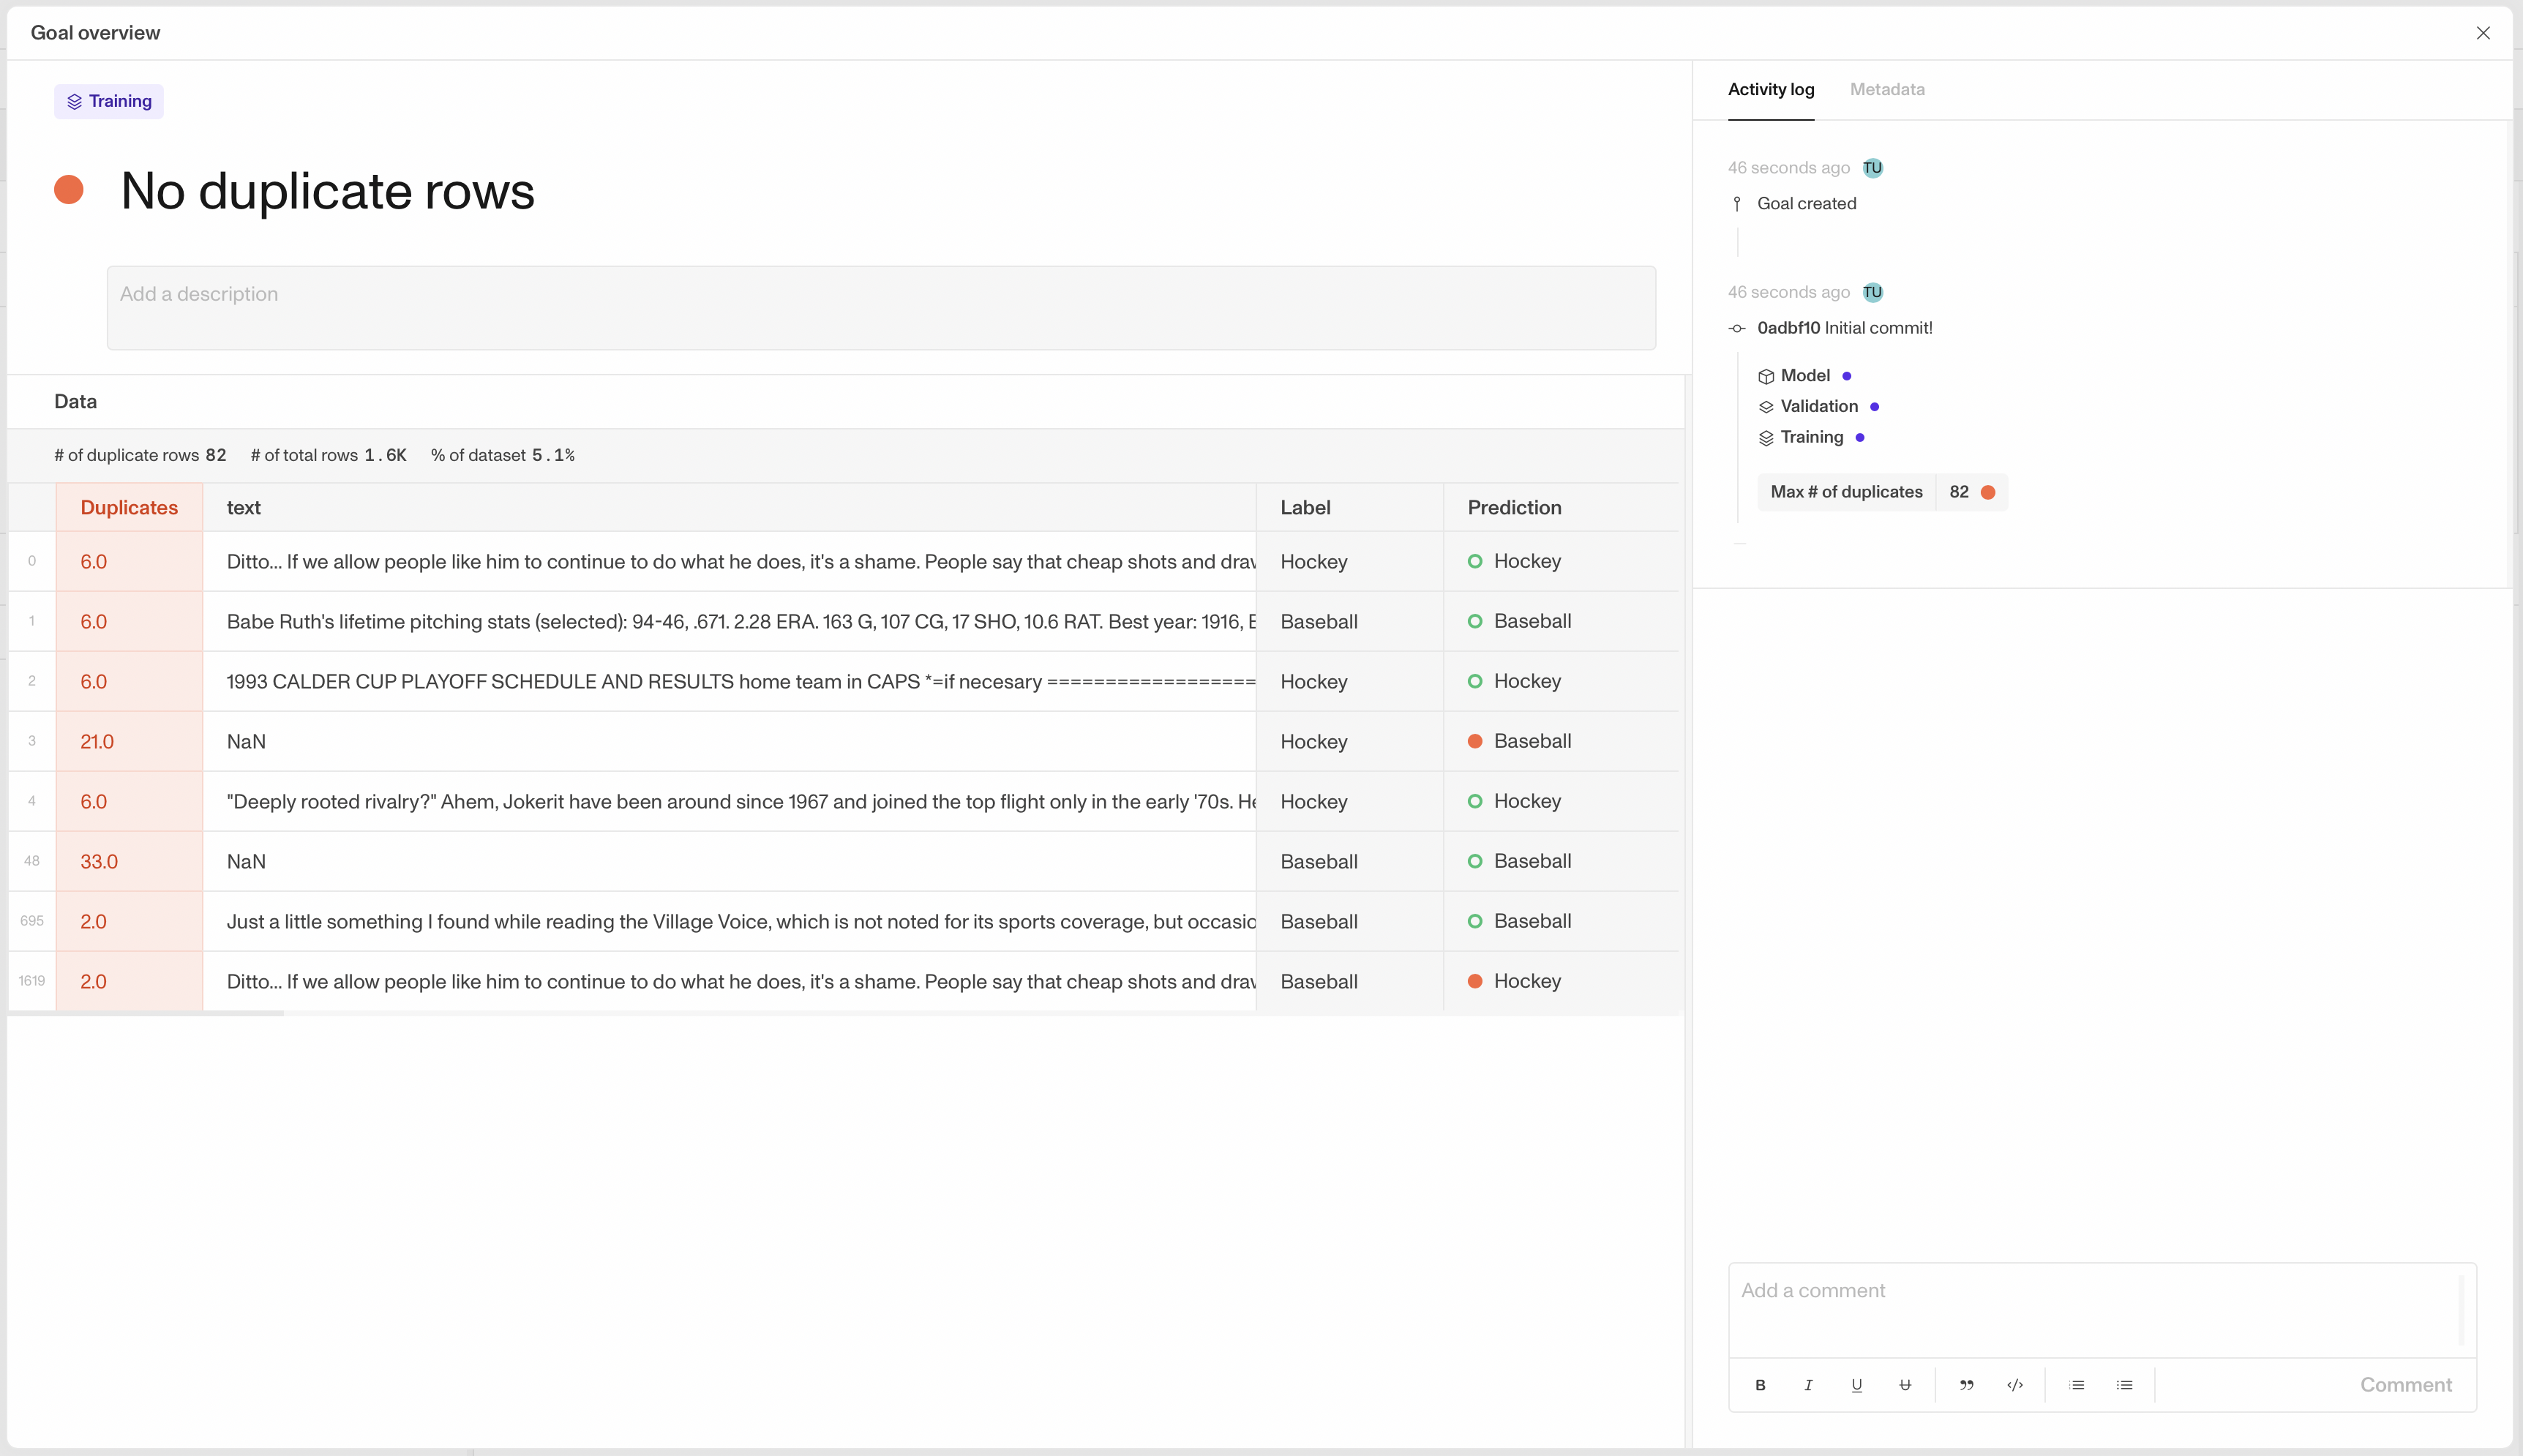The image size is (2523, 1456).
Task: Sort by the Duplicates column header
Action: (129, 508)
